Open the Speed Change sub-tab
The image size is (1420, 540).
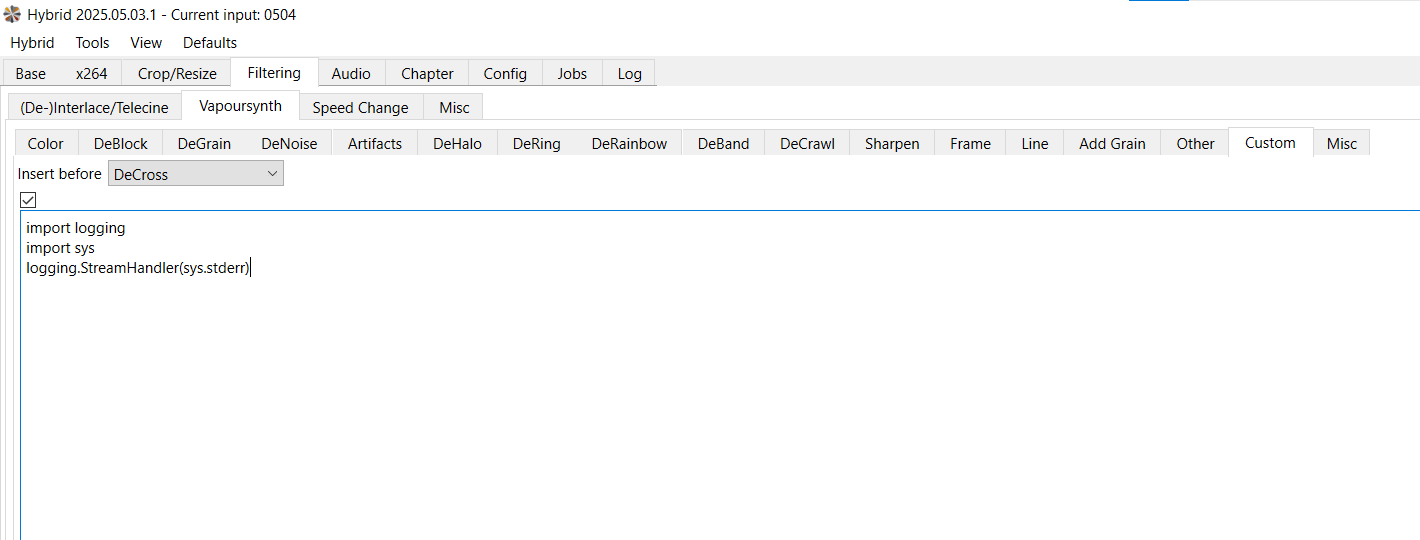[x=360, y=107]
